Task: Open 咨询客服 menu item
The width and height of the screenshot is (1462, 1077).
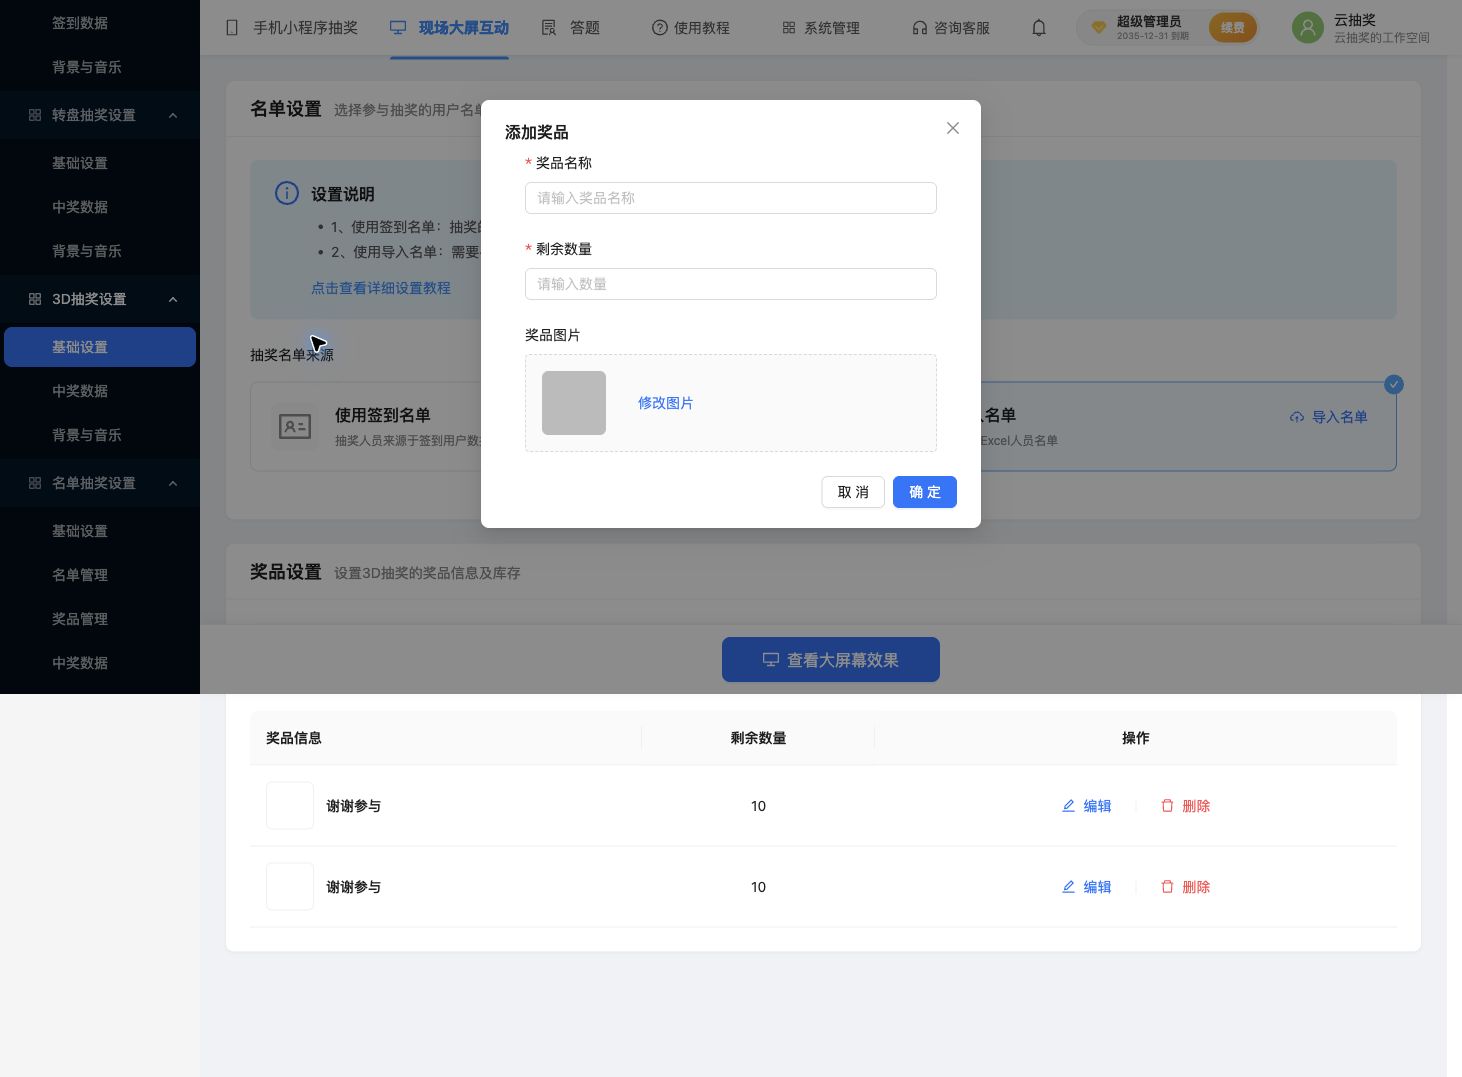Action: (951, 28)
